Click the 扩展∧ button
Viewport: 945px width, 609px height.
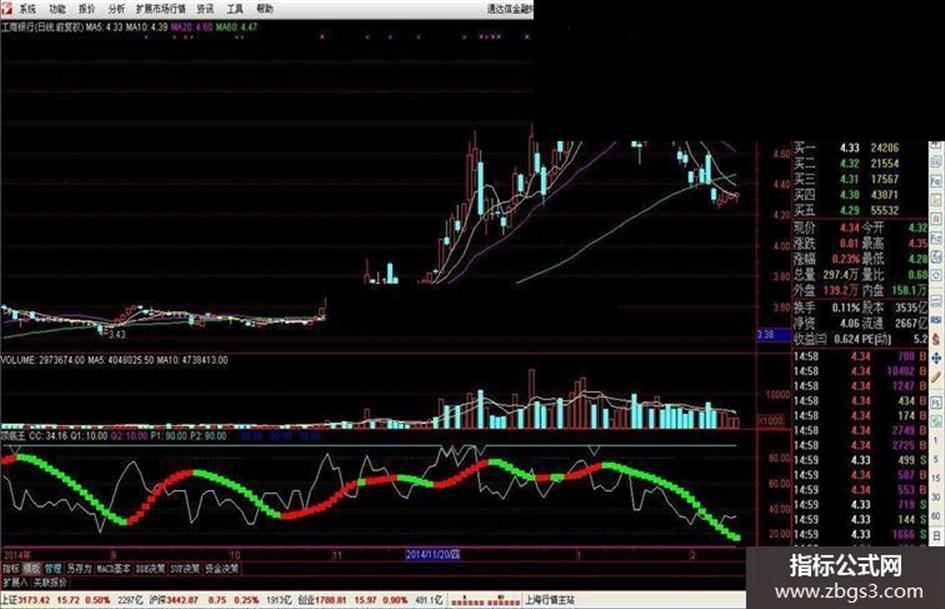click(15, 582)
